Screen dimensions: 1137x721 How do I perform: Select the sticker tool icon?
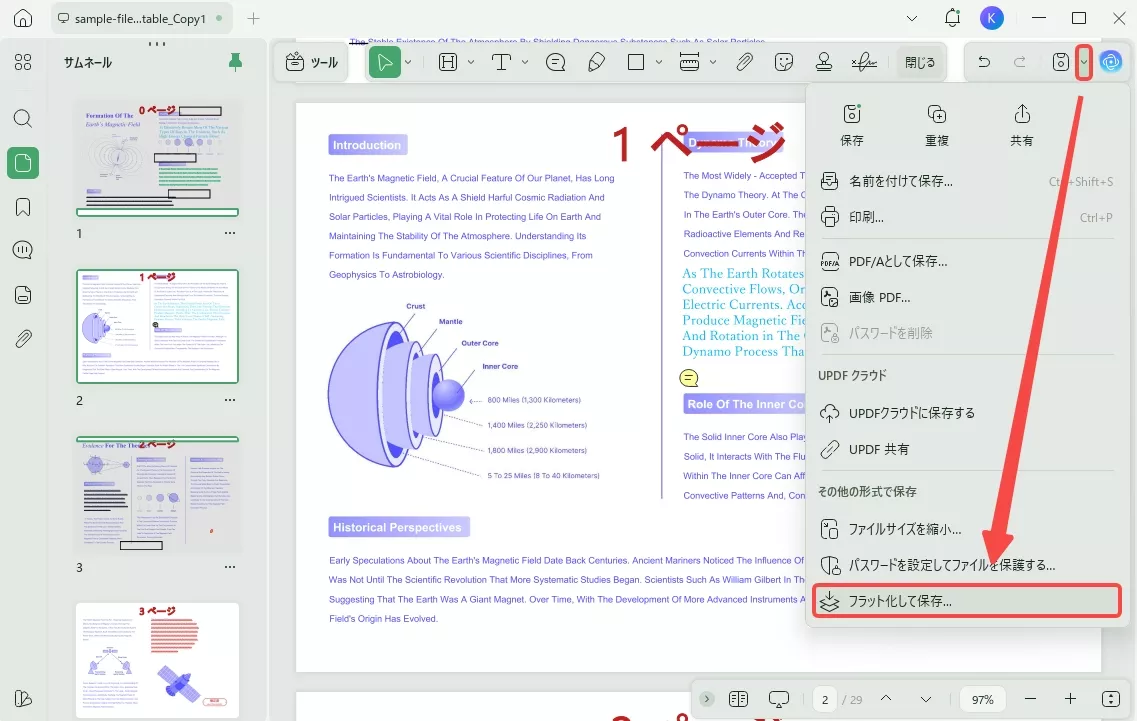point(784,62)
